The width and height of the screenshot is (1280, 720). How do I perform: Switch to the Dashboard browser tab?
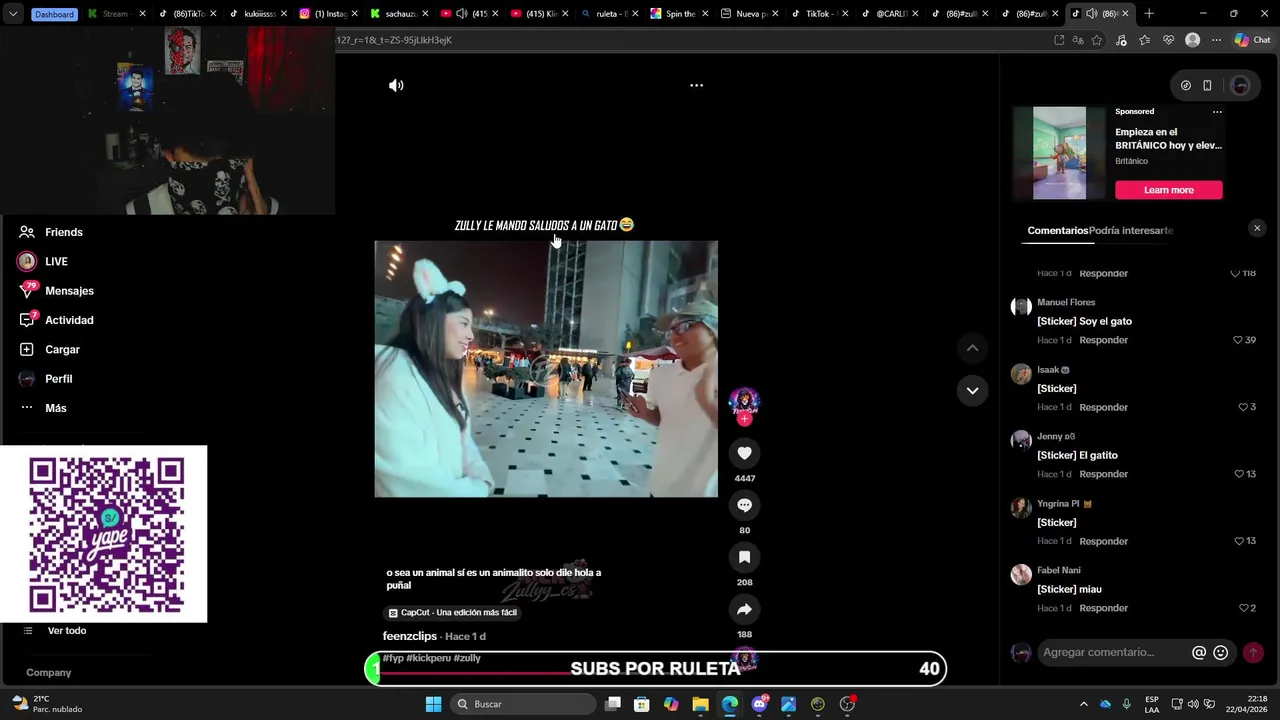tap(53, 14)
